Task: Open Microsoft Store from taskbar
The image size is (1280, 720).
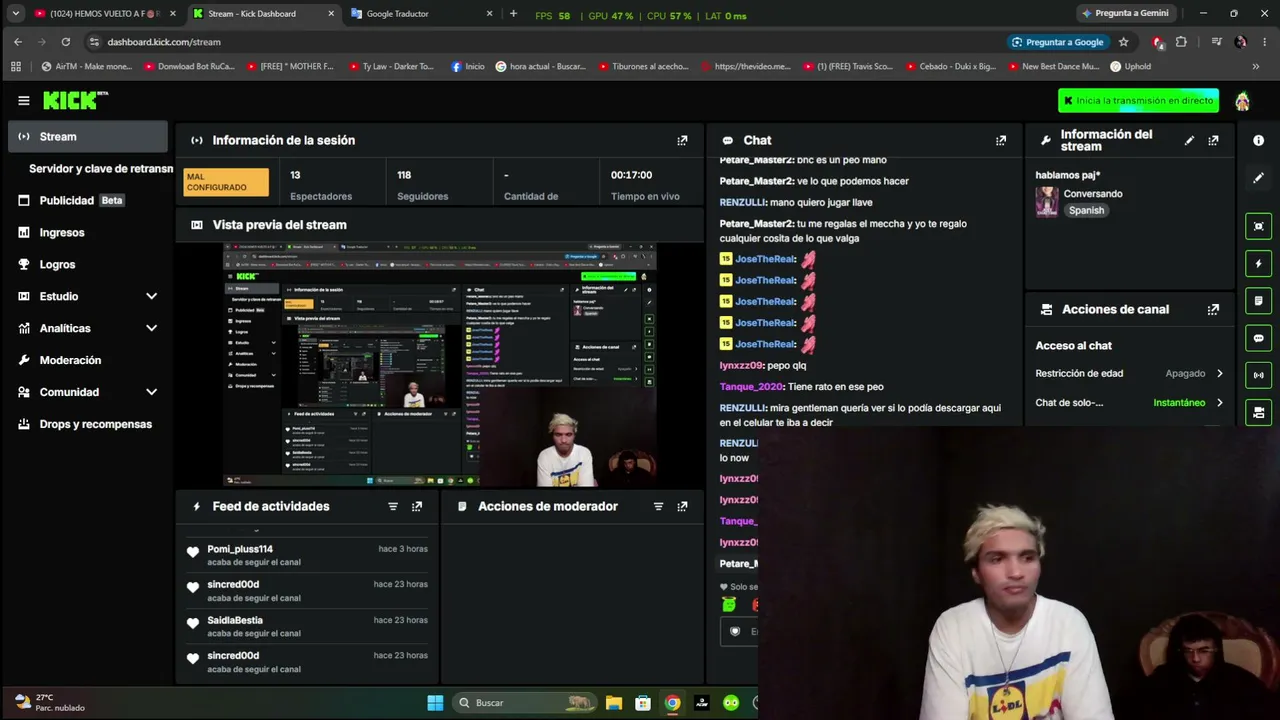Action: (x=643, y=703)
